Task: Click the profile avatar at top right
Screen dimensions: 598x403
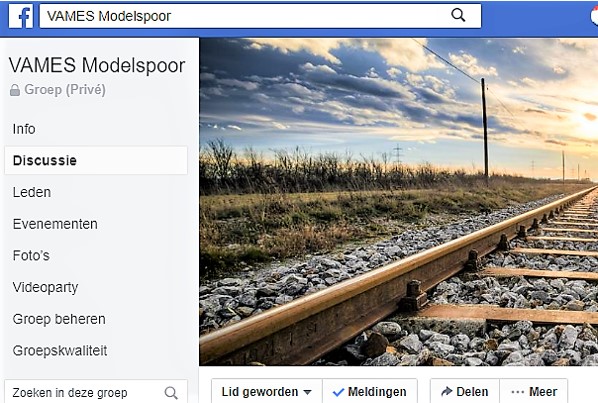Action: (x=594, y=16)
